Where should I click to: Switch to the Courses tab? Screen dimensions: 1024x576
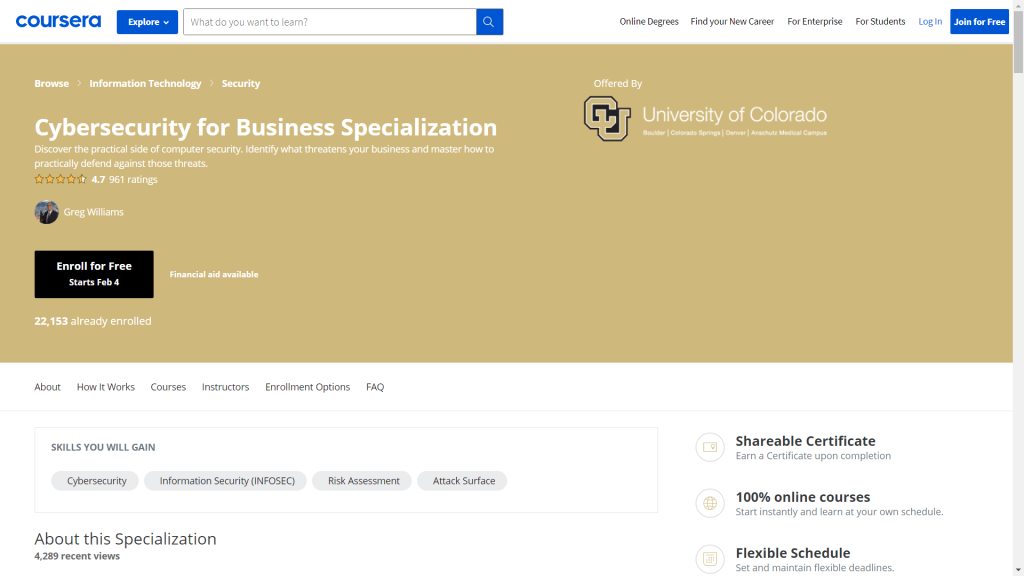pos(168,387)
